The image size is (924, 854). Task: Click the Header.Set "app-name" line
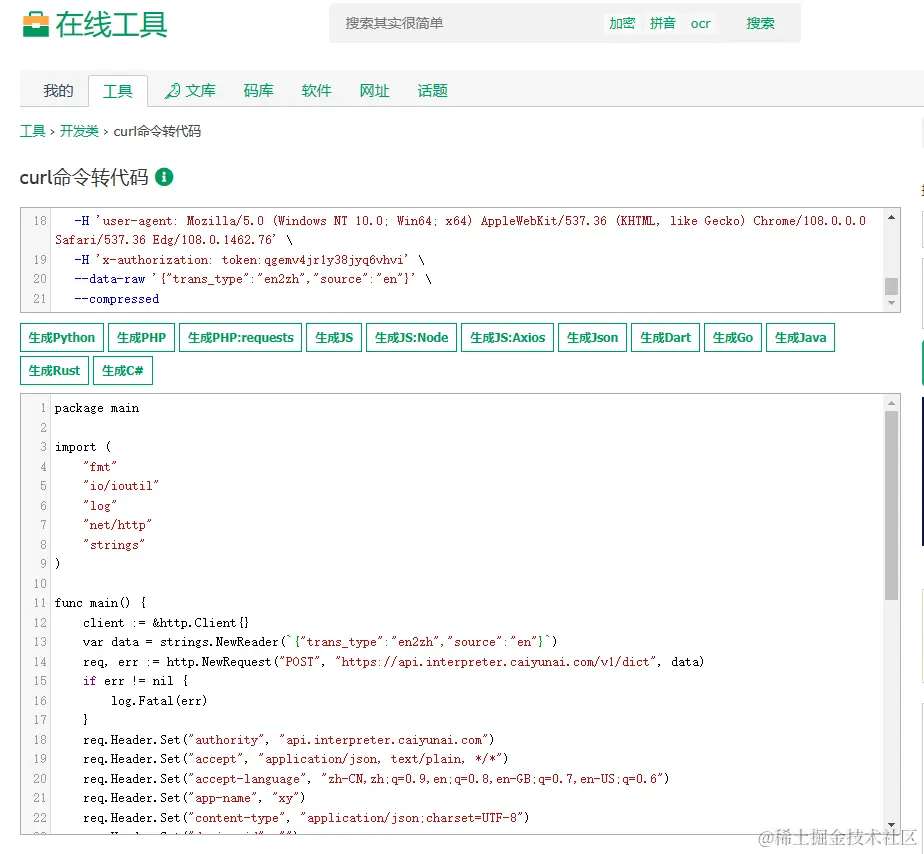(194, 797)
